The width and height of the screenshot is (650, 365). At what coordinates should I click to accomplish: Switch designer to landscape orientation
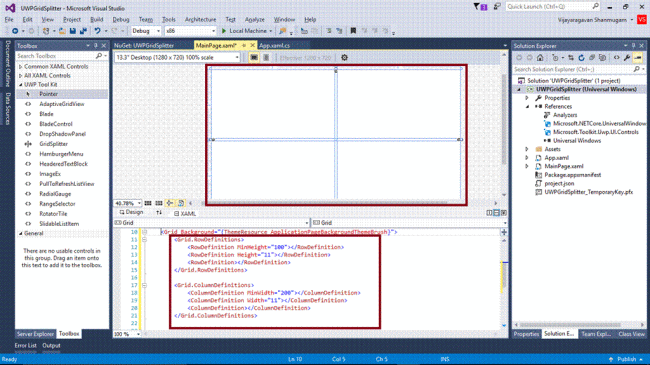pos(254,58)
